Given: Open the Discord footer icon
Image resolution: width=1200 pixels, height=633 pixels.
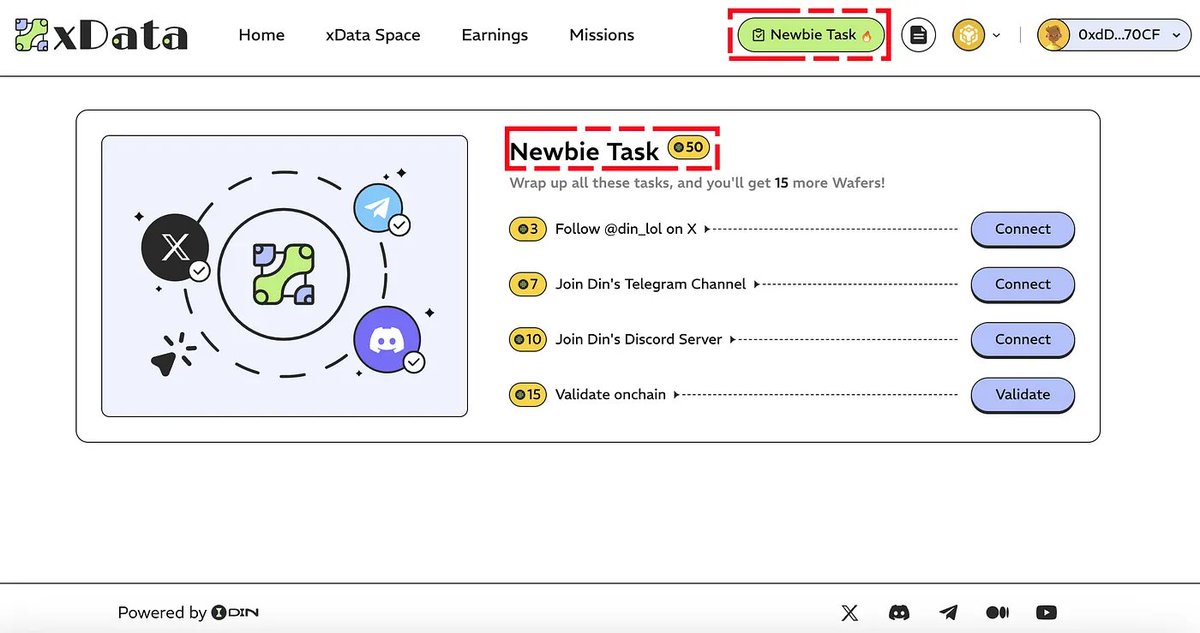Looking at the screenshot, I should (x=899, y=612).
